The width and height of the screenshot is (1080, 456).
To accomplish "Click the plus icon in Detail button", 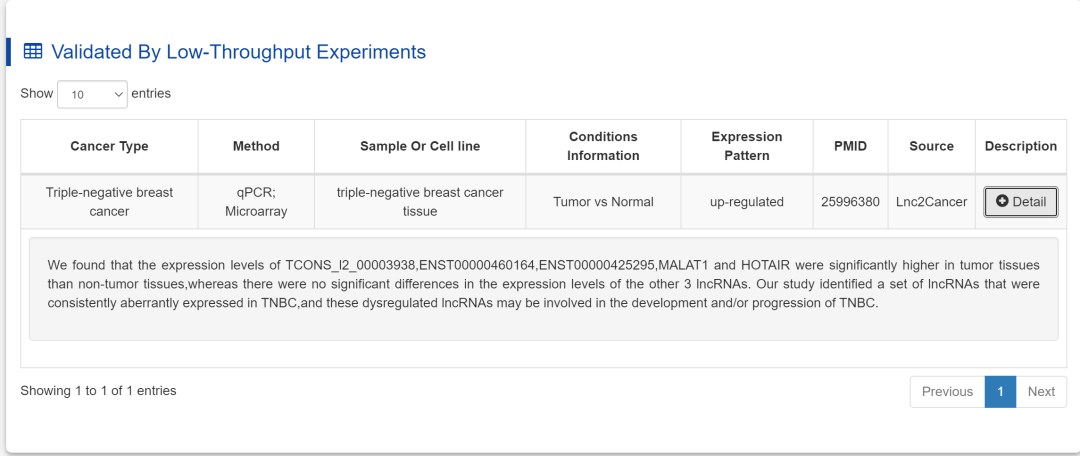I will (x=1002, y=201).
